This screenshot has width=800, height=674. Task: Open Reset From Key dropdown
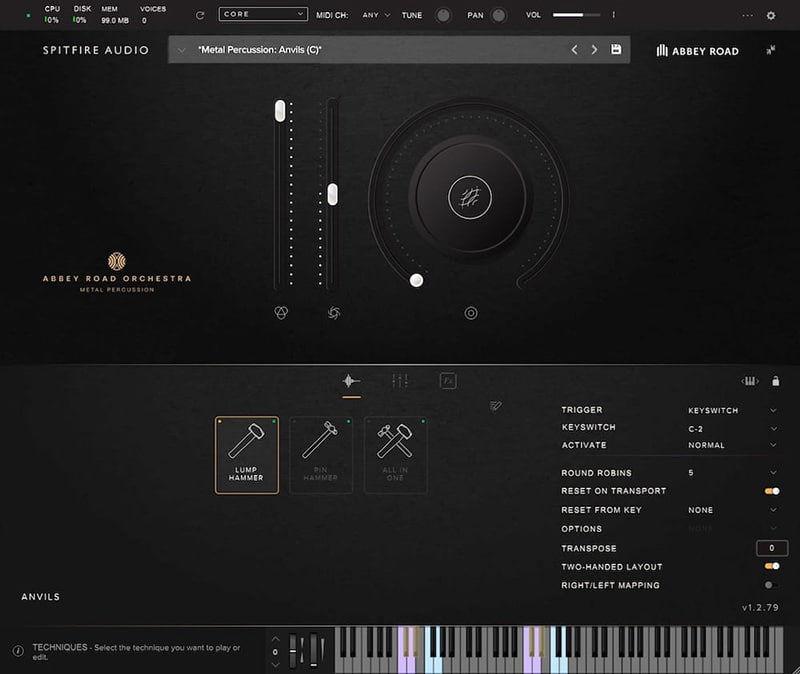(732, 510)
